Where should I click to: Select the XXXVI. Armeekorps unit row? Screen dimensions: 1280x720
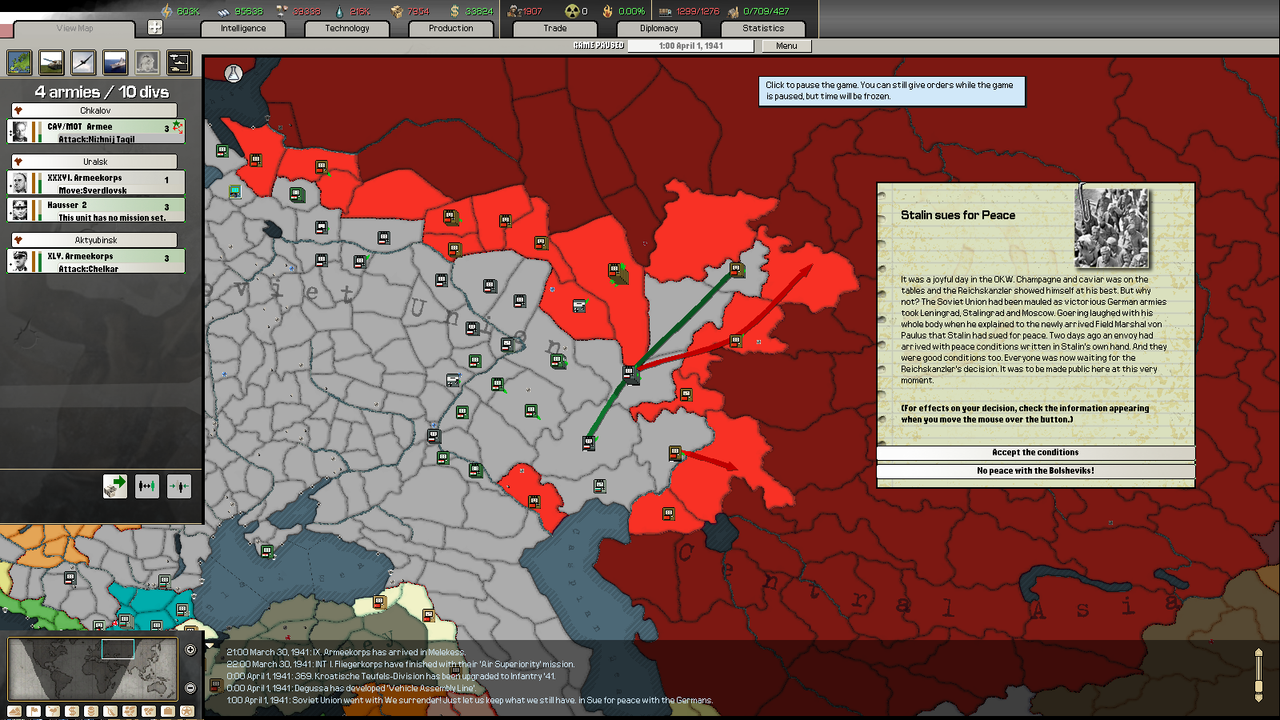tap(96, 183)
